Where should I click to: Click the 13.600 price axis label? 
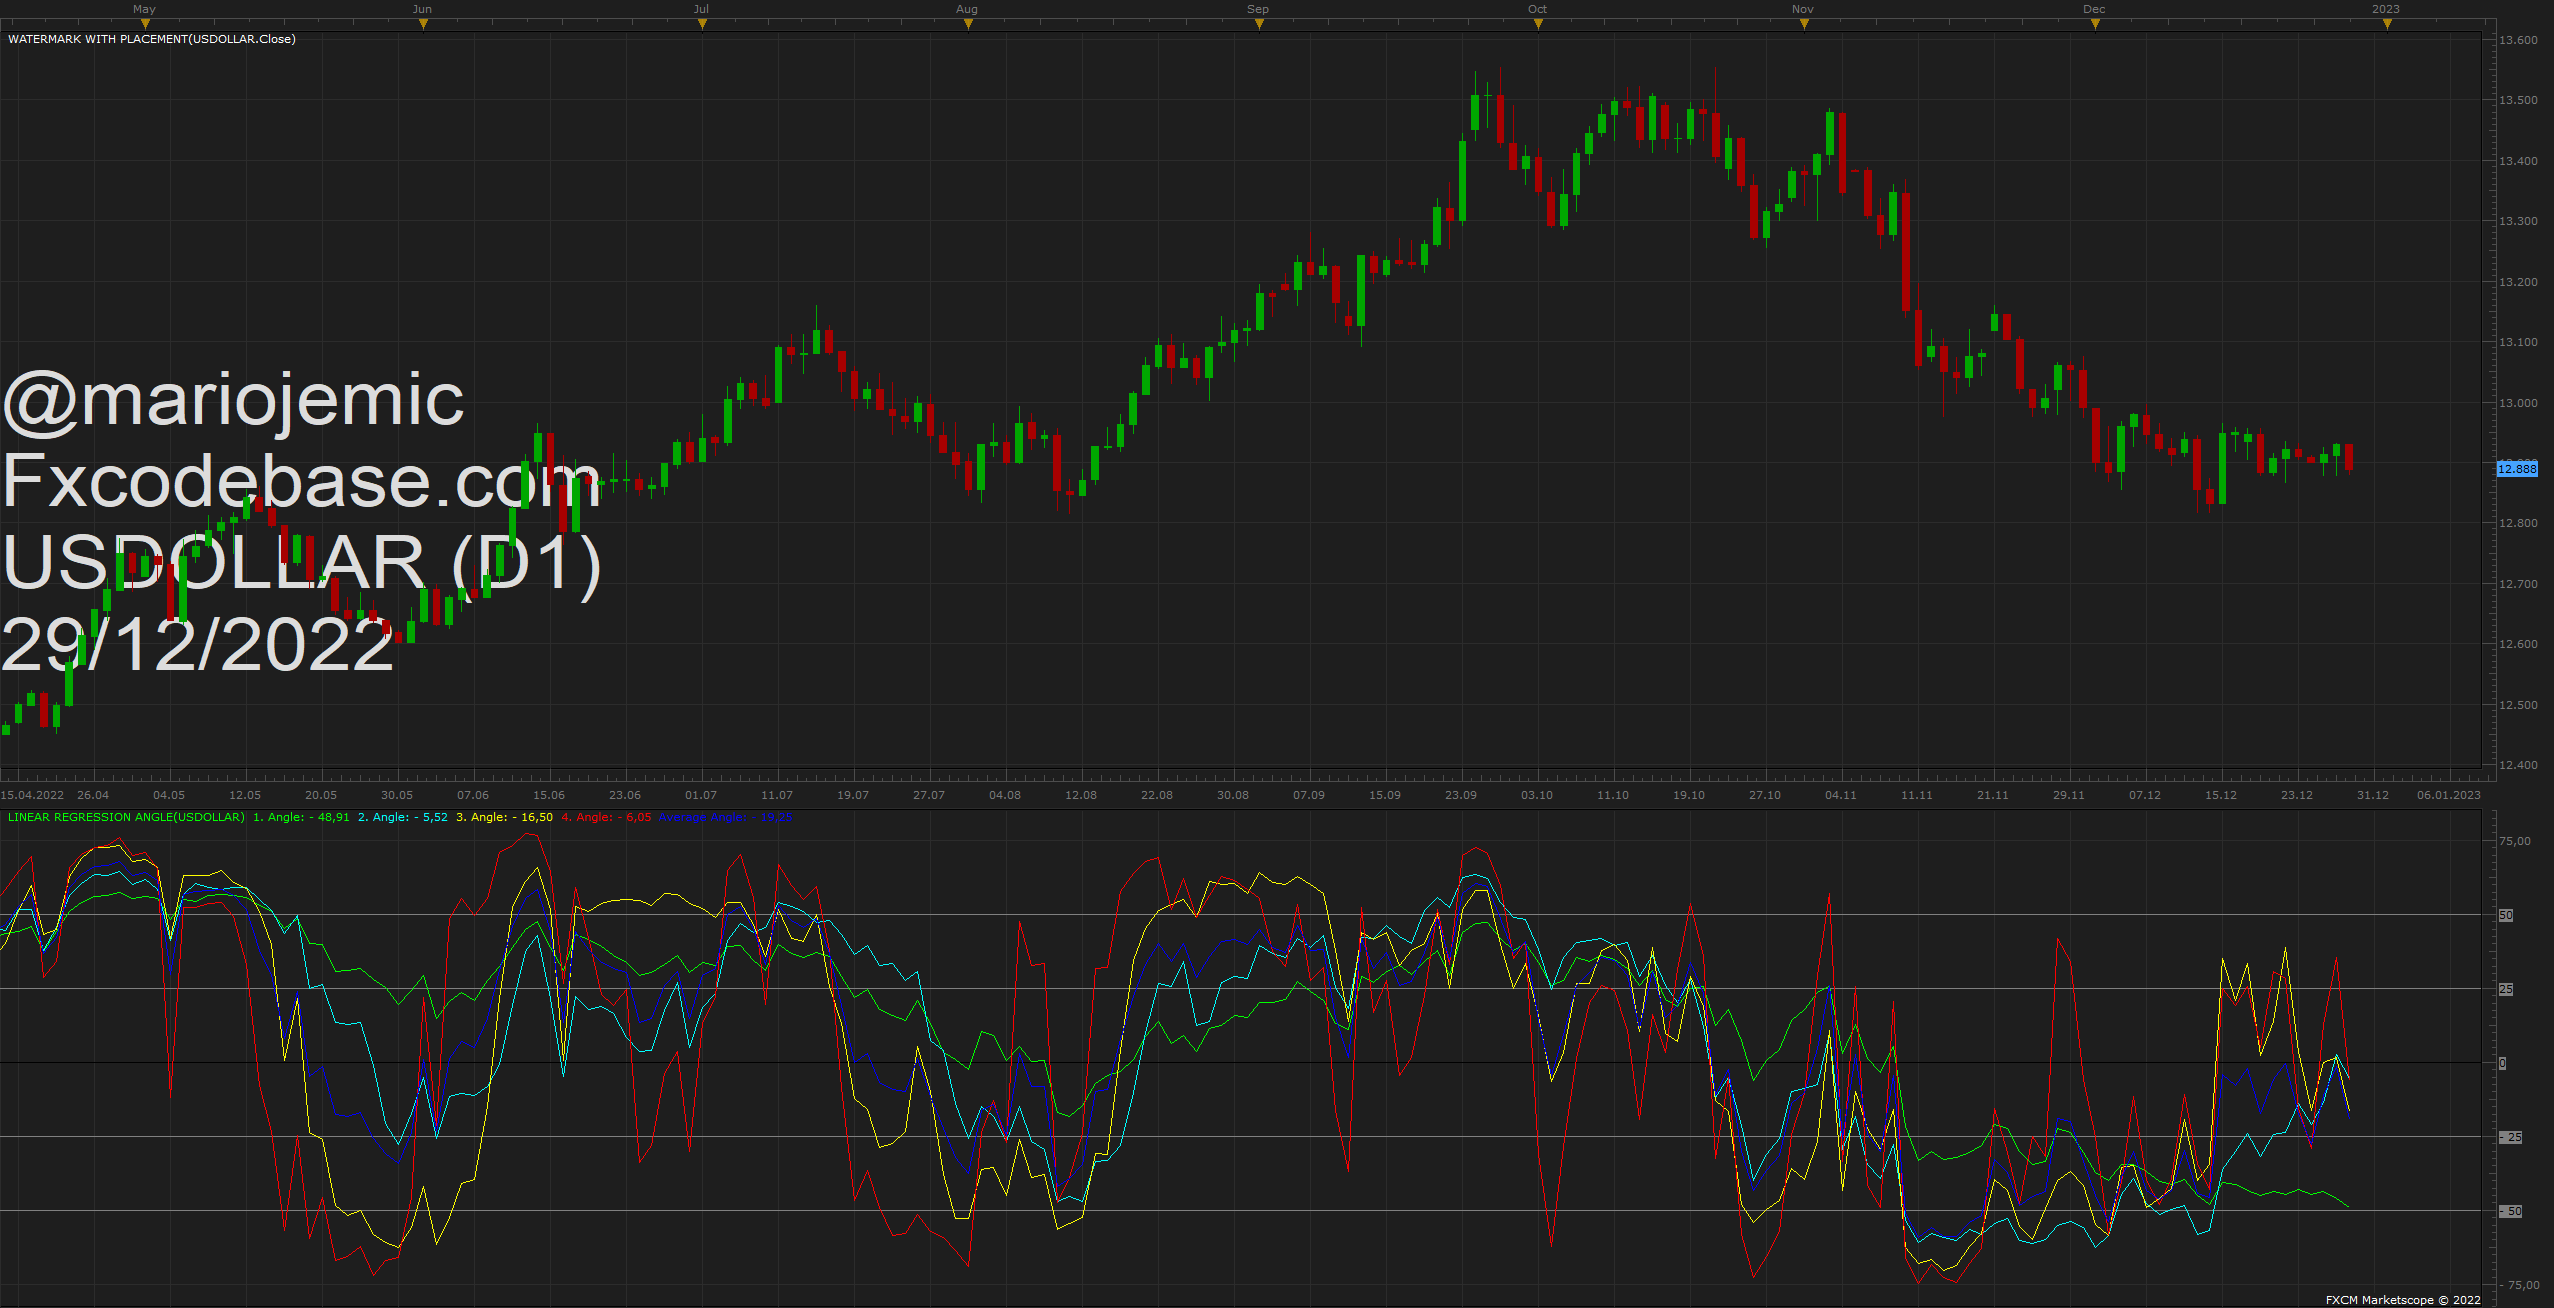2518,40
